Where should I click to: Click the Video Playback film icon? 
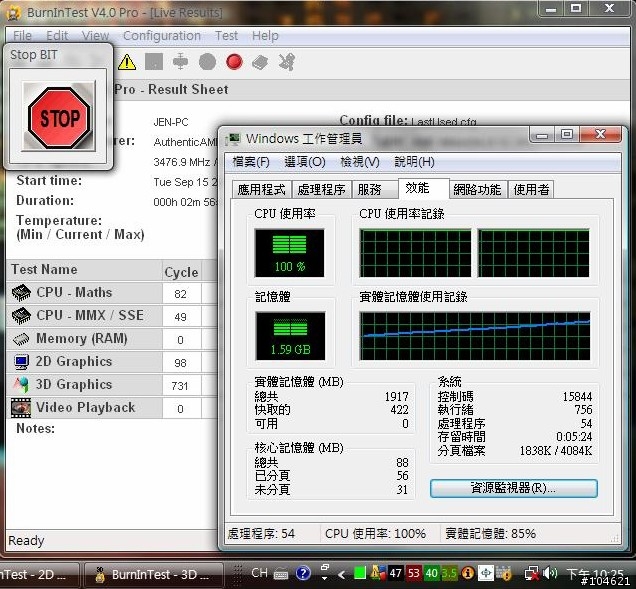[21, 408]
